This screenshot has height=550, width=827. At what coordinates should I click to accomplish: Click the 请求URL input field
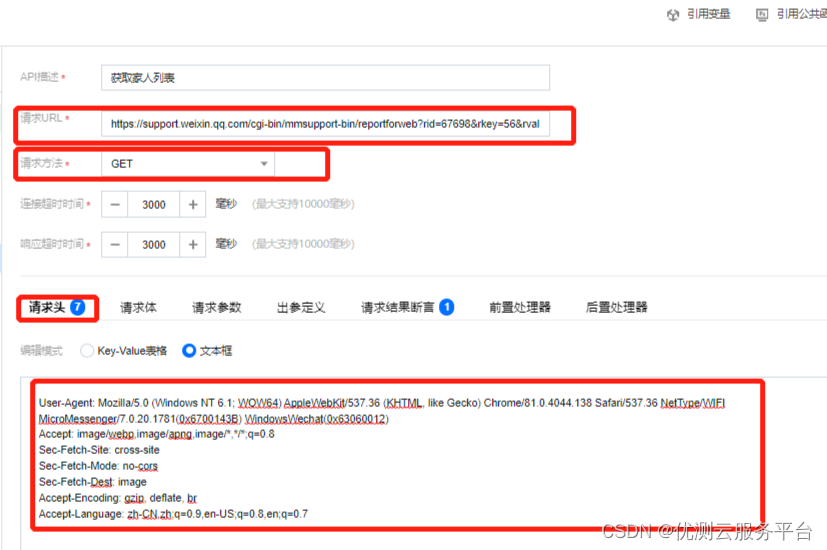tap(325, 124)
